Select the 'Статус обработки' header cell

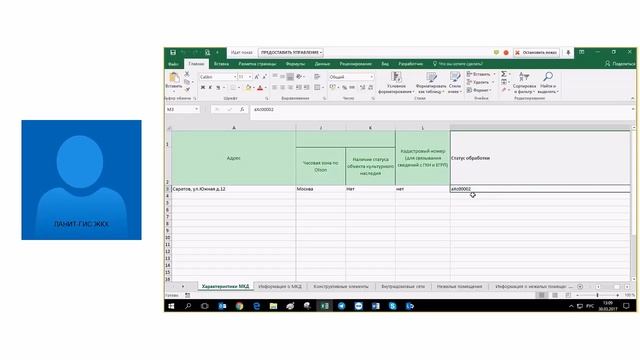[540, 158]
